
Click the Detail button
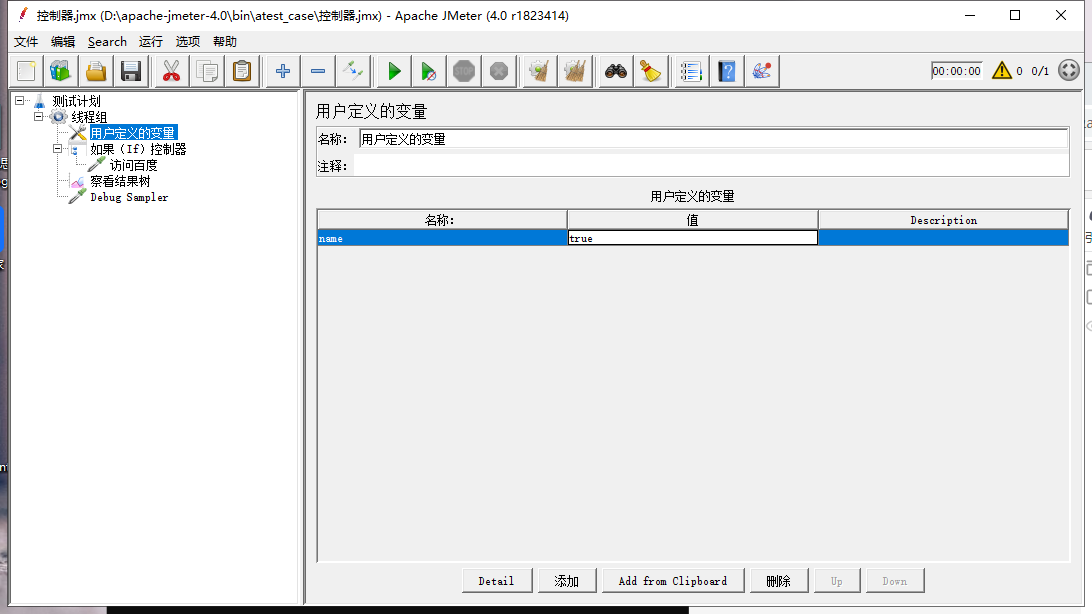tap(497, 580)
